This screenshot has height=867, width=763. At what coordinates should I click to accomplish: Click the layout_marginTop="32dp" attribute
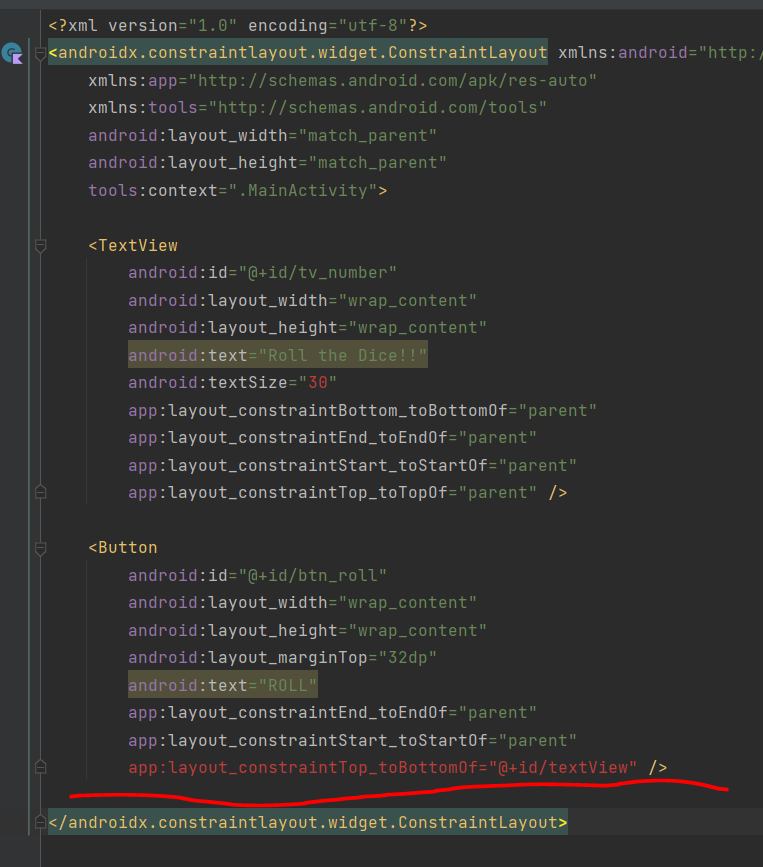[283, 657]
